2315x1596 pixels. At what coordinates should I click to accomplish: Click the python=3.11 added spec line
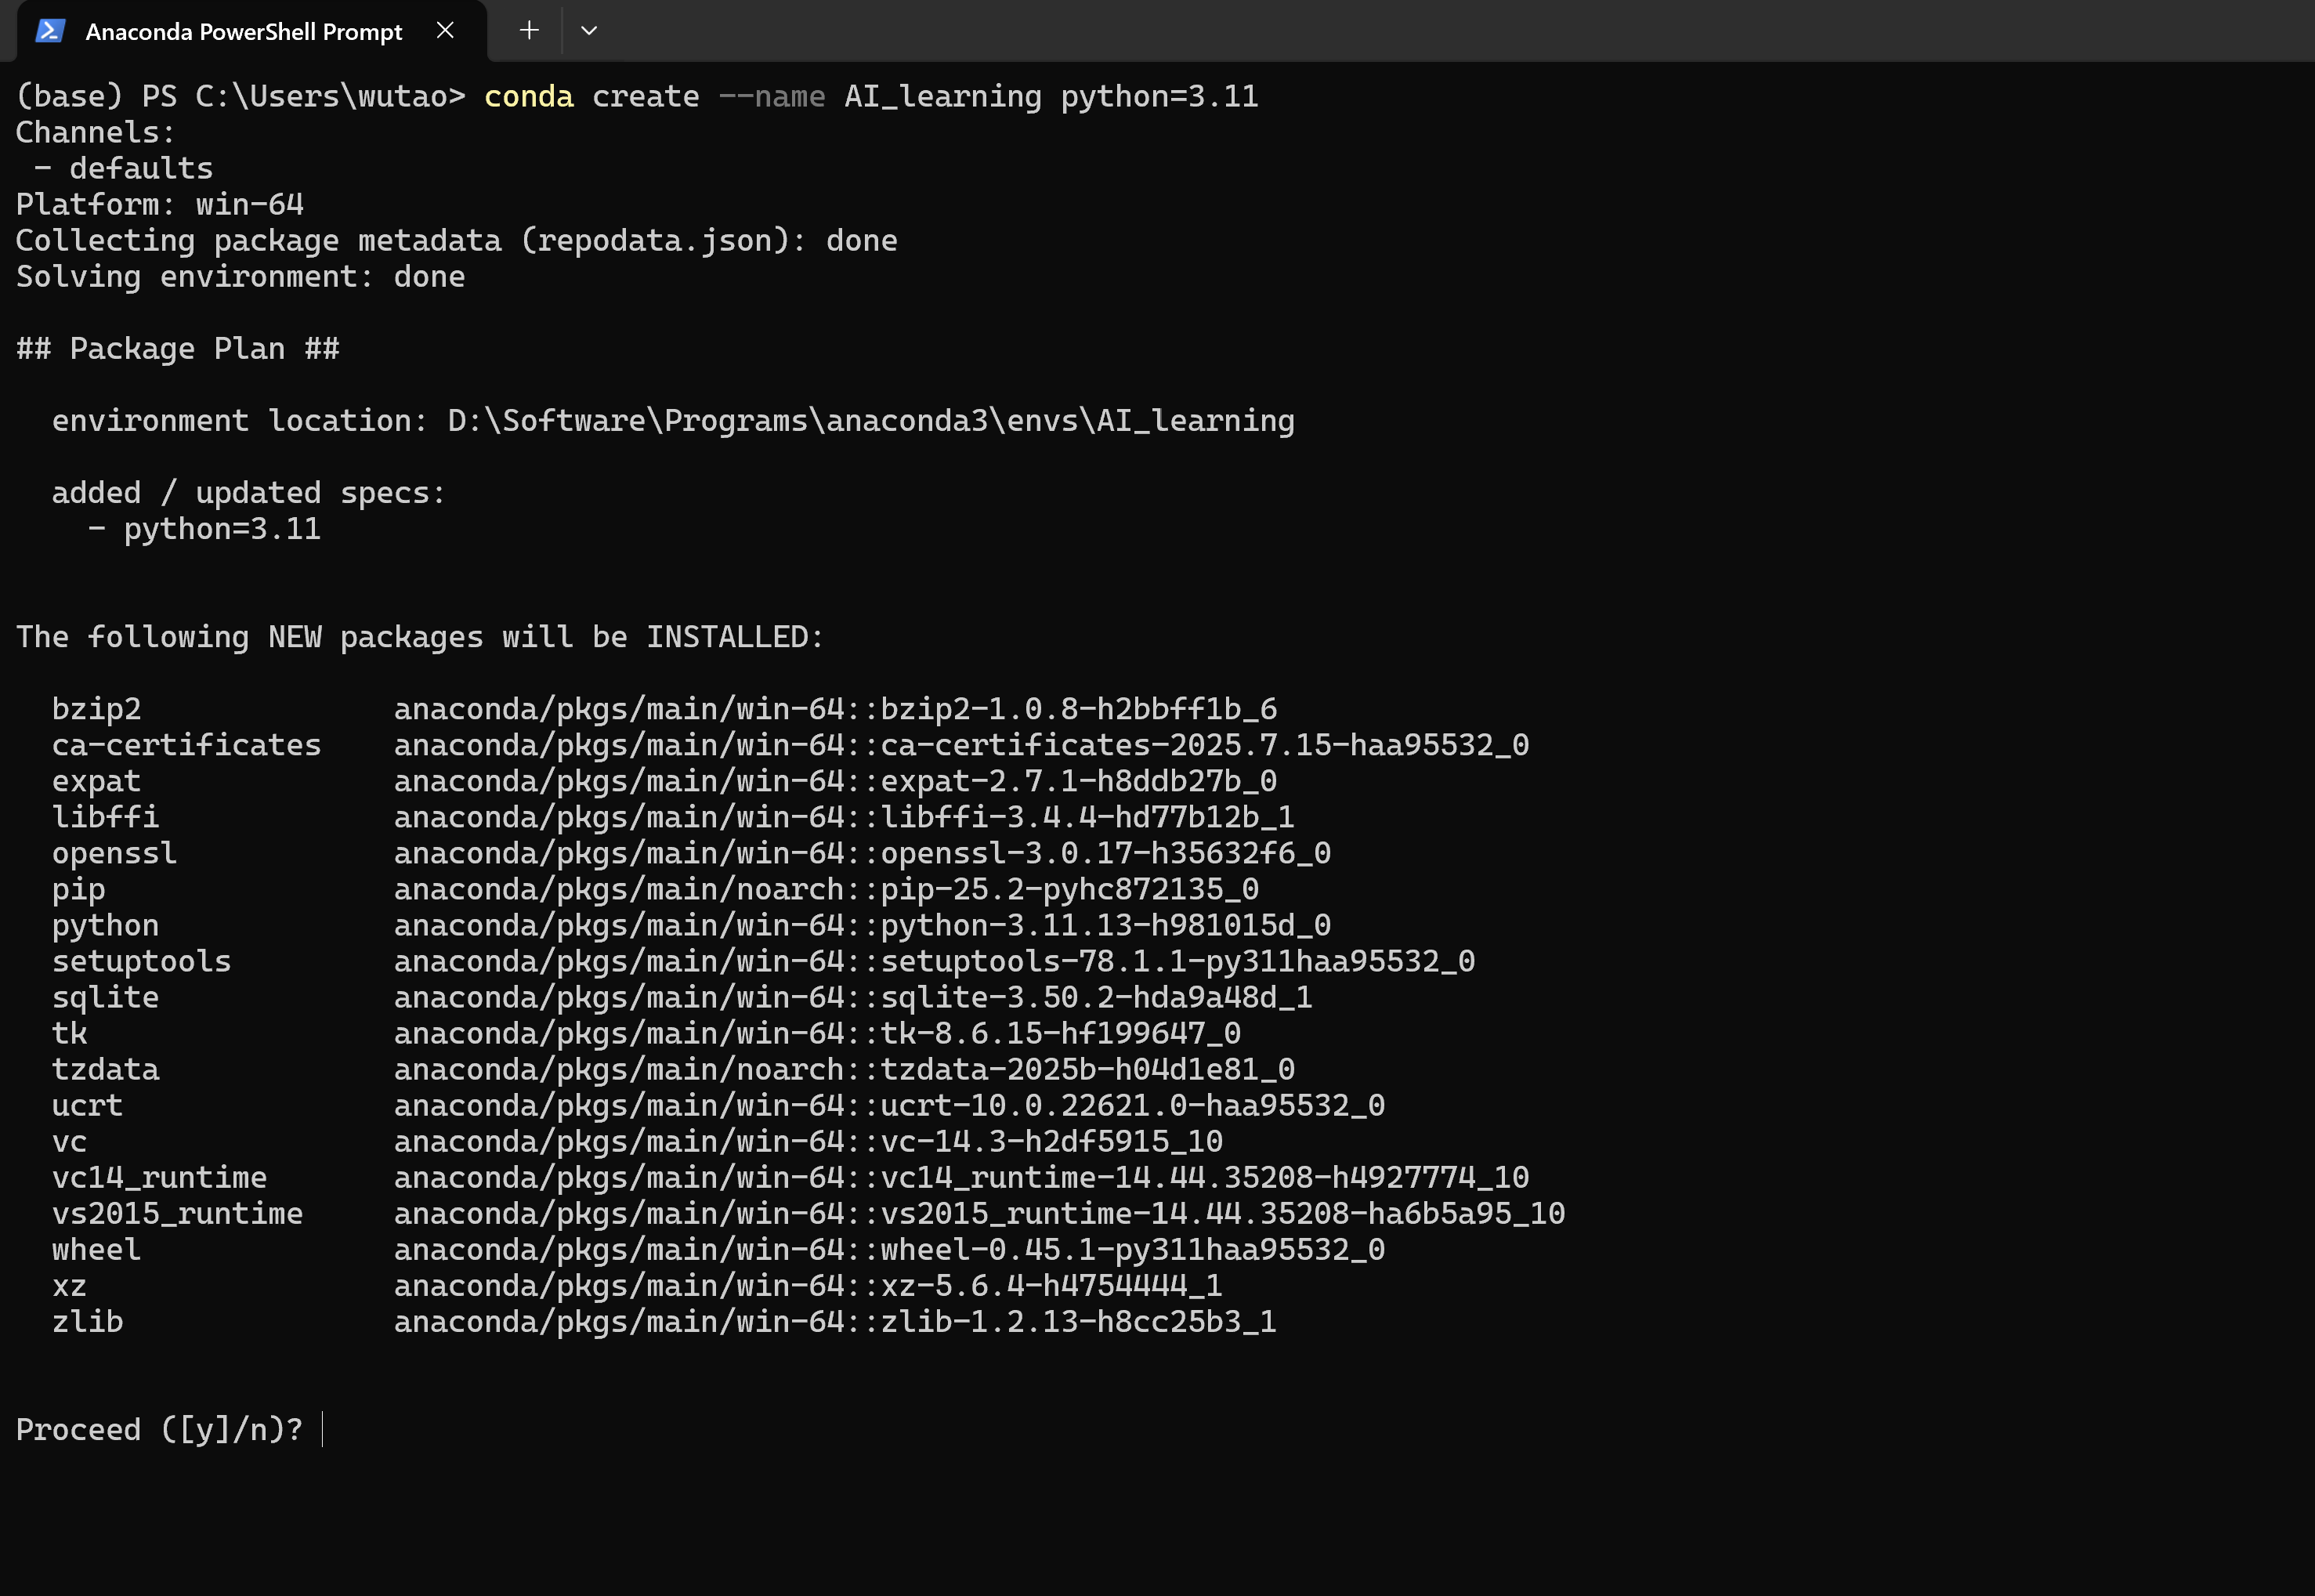coord(221,529)
